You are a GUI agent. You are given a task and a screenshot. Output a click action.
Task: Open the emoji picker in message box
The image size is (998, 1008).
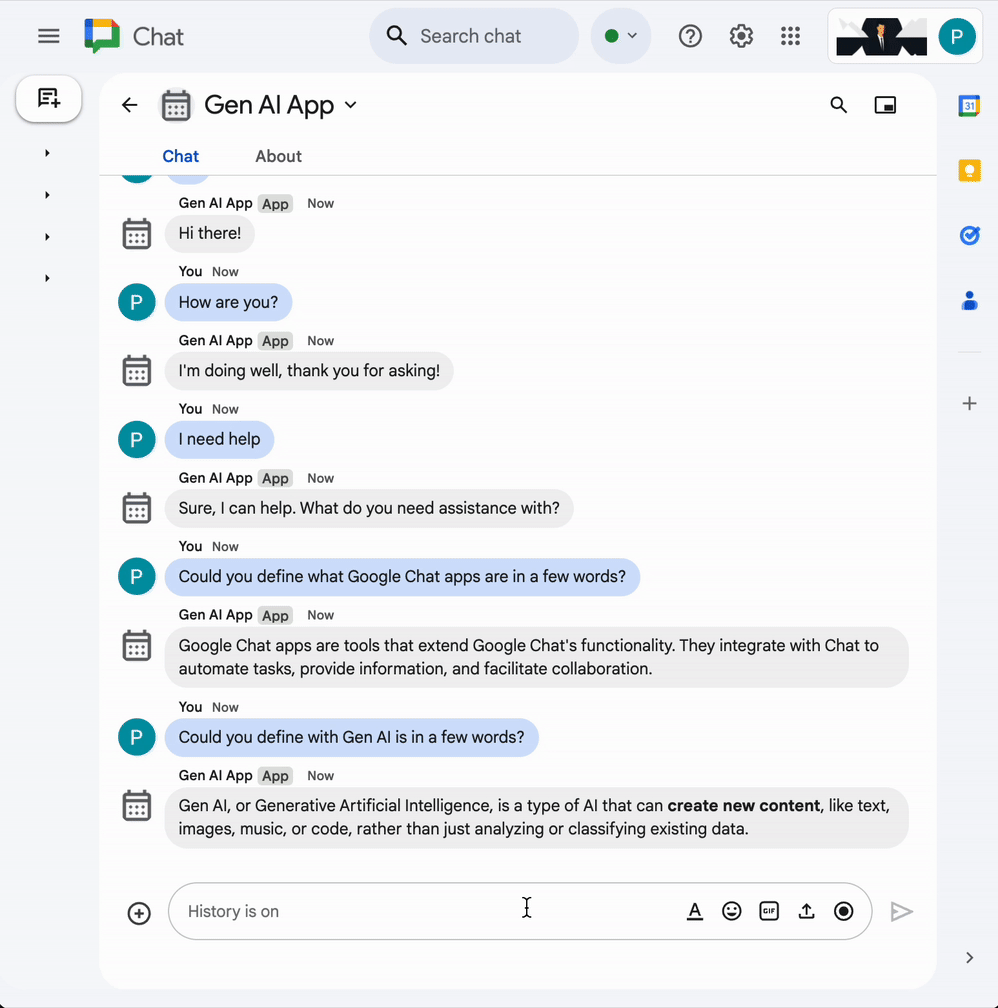click(732, 911)
